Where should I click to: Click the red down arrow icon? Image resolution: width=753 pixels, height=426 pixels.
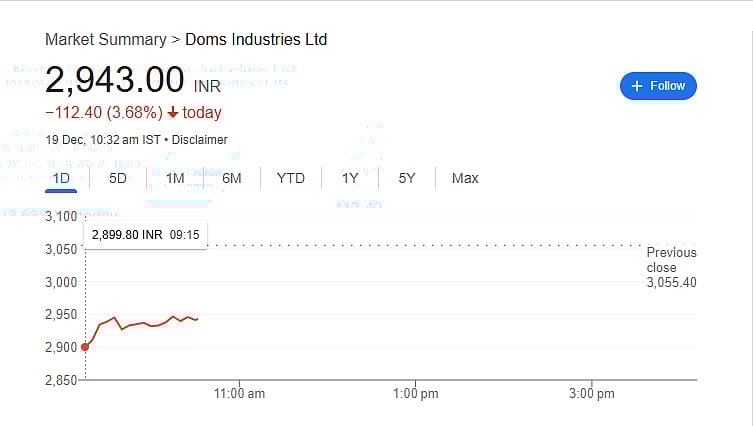pos(173,113)
